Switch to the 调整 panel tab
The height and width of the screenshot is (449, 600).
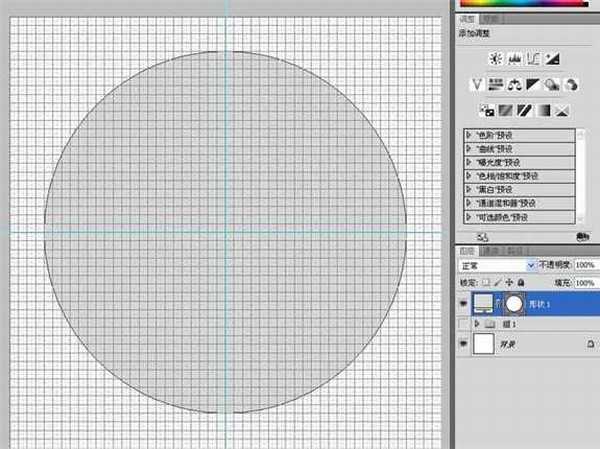tap(468, 18)
